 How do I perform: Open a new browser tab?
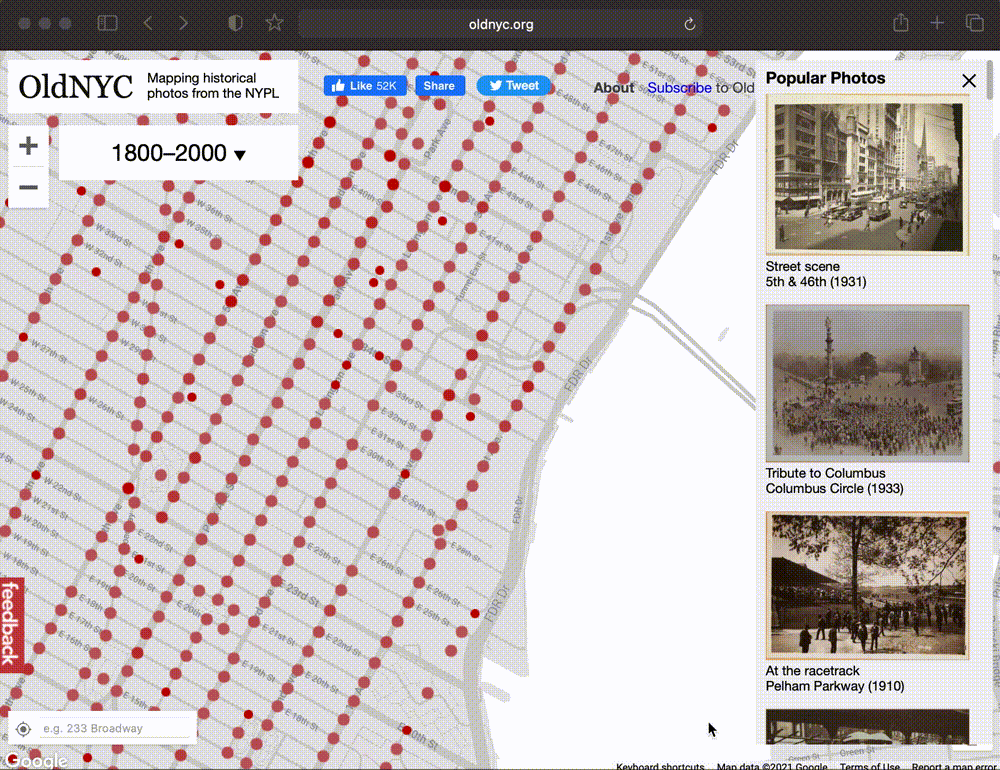point(937,24)
